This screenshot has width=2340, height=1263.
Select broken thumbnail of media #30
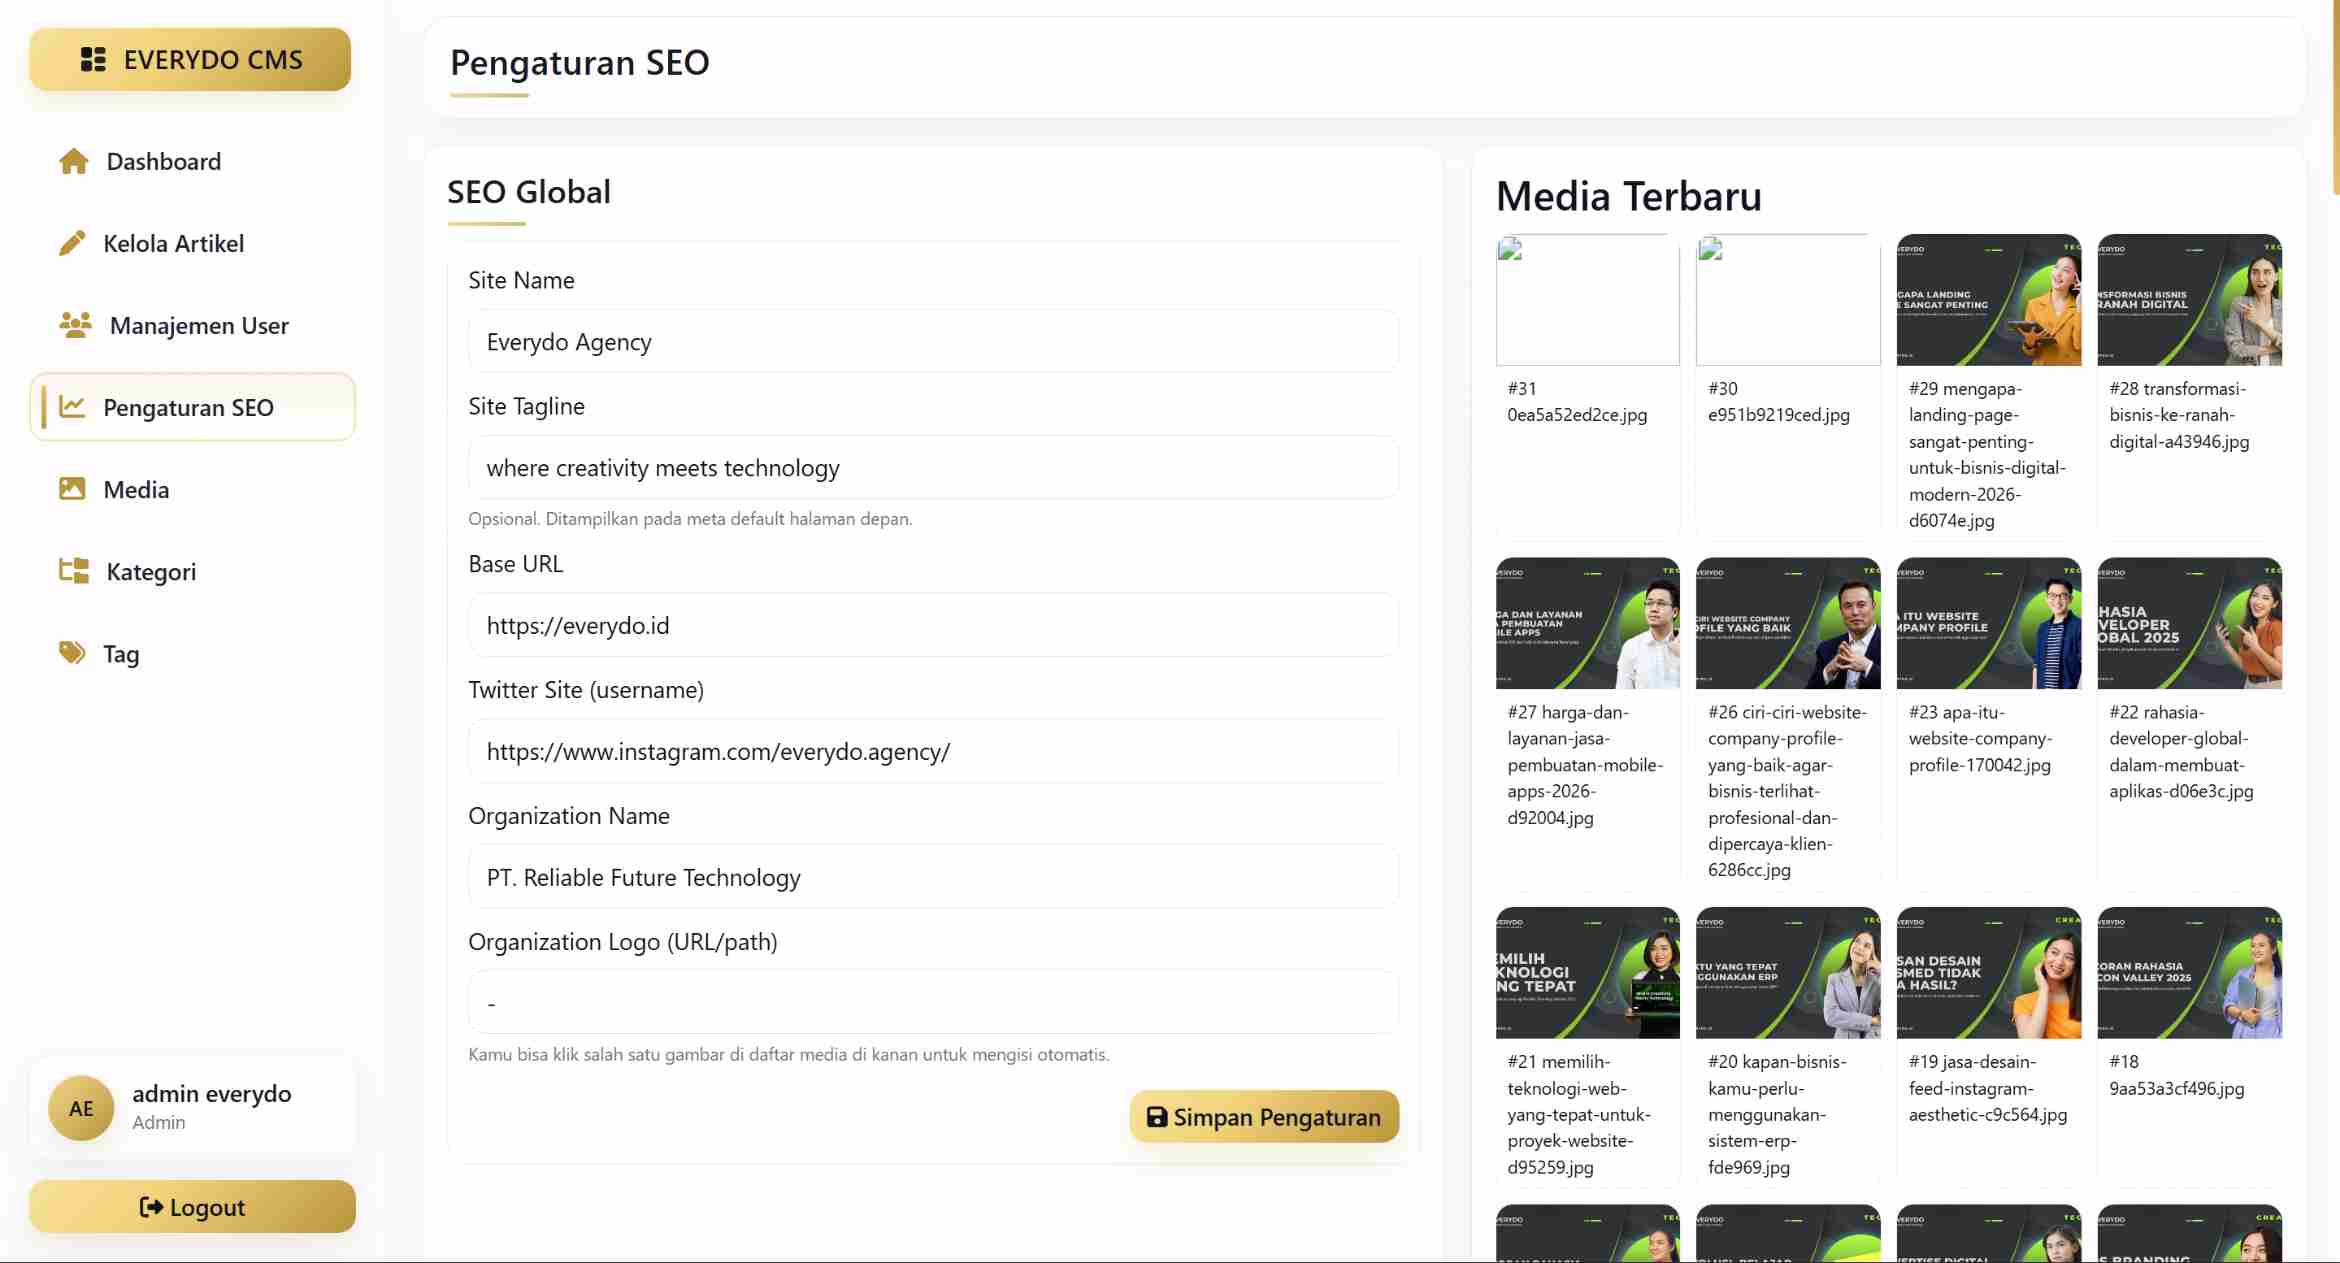tap(1788, 300)
